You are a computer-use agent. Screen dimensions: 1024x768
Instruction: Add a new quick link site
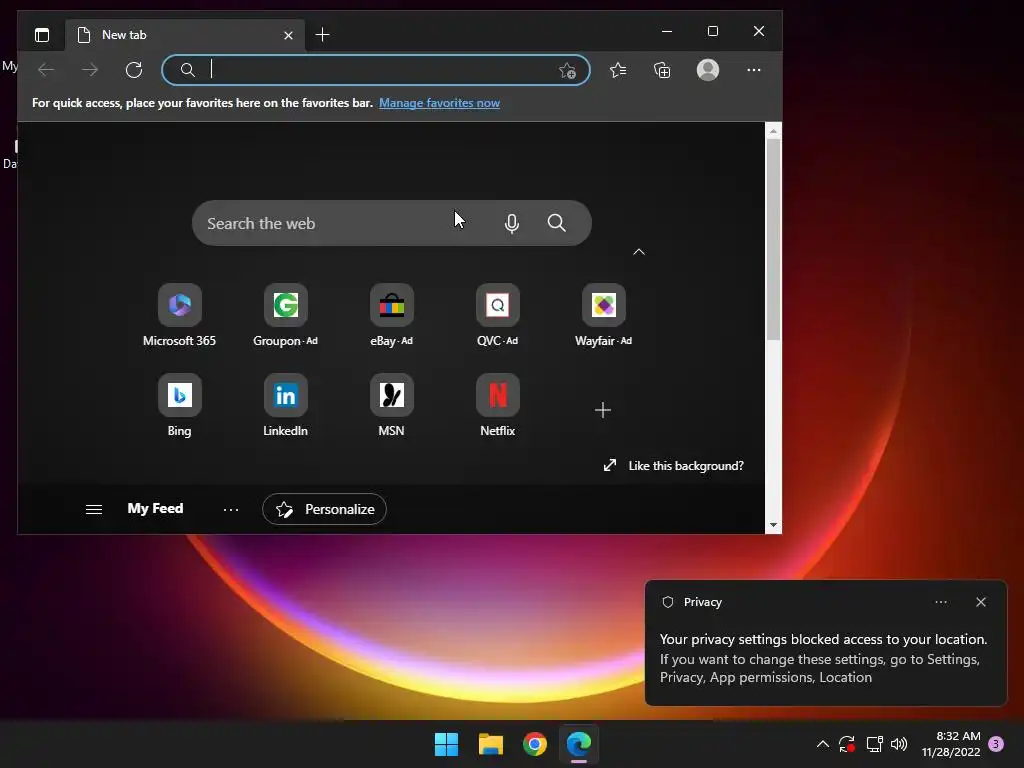[x=603, y=410]
